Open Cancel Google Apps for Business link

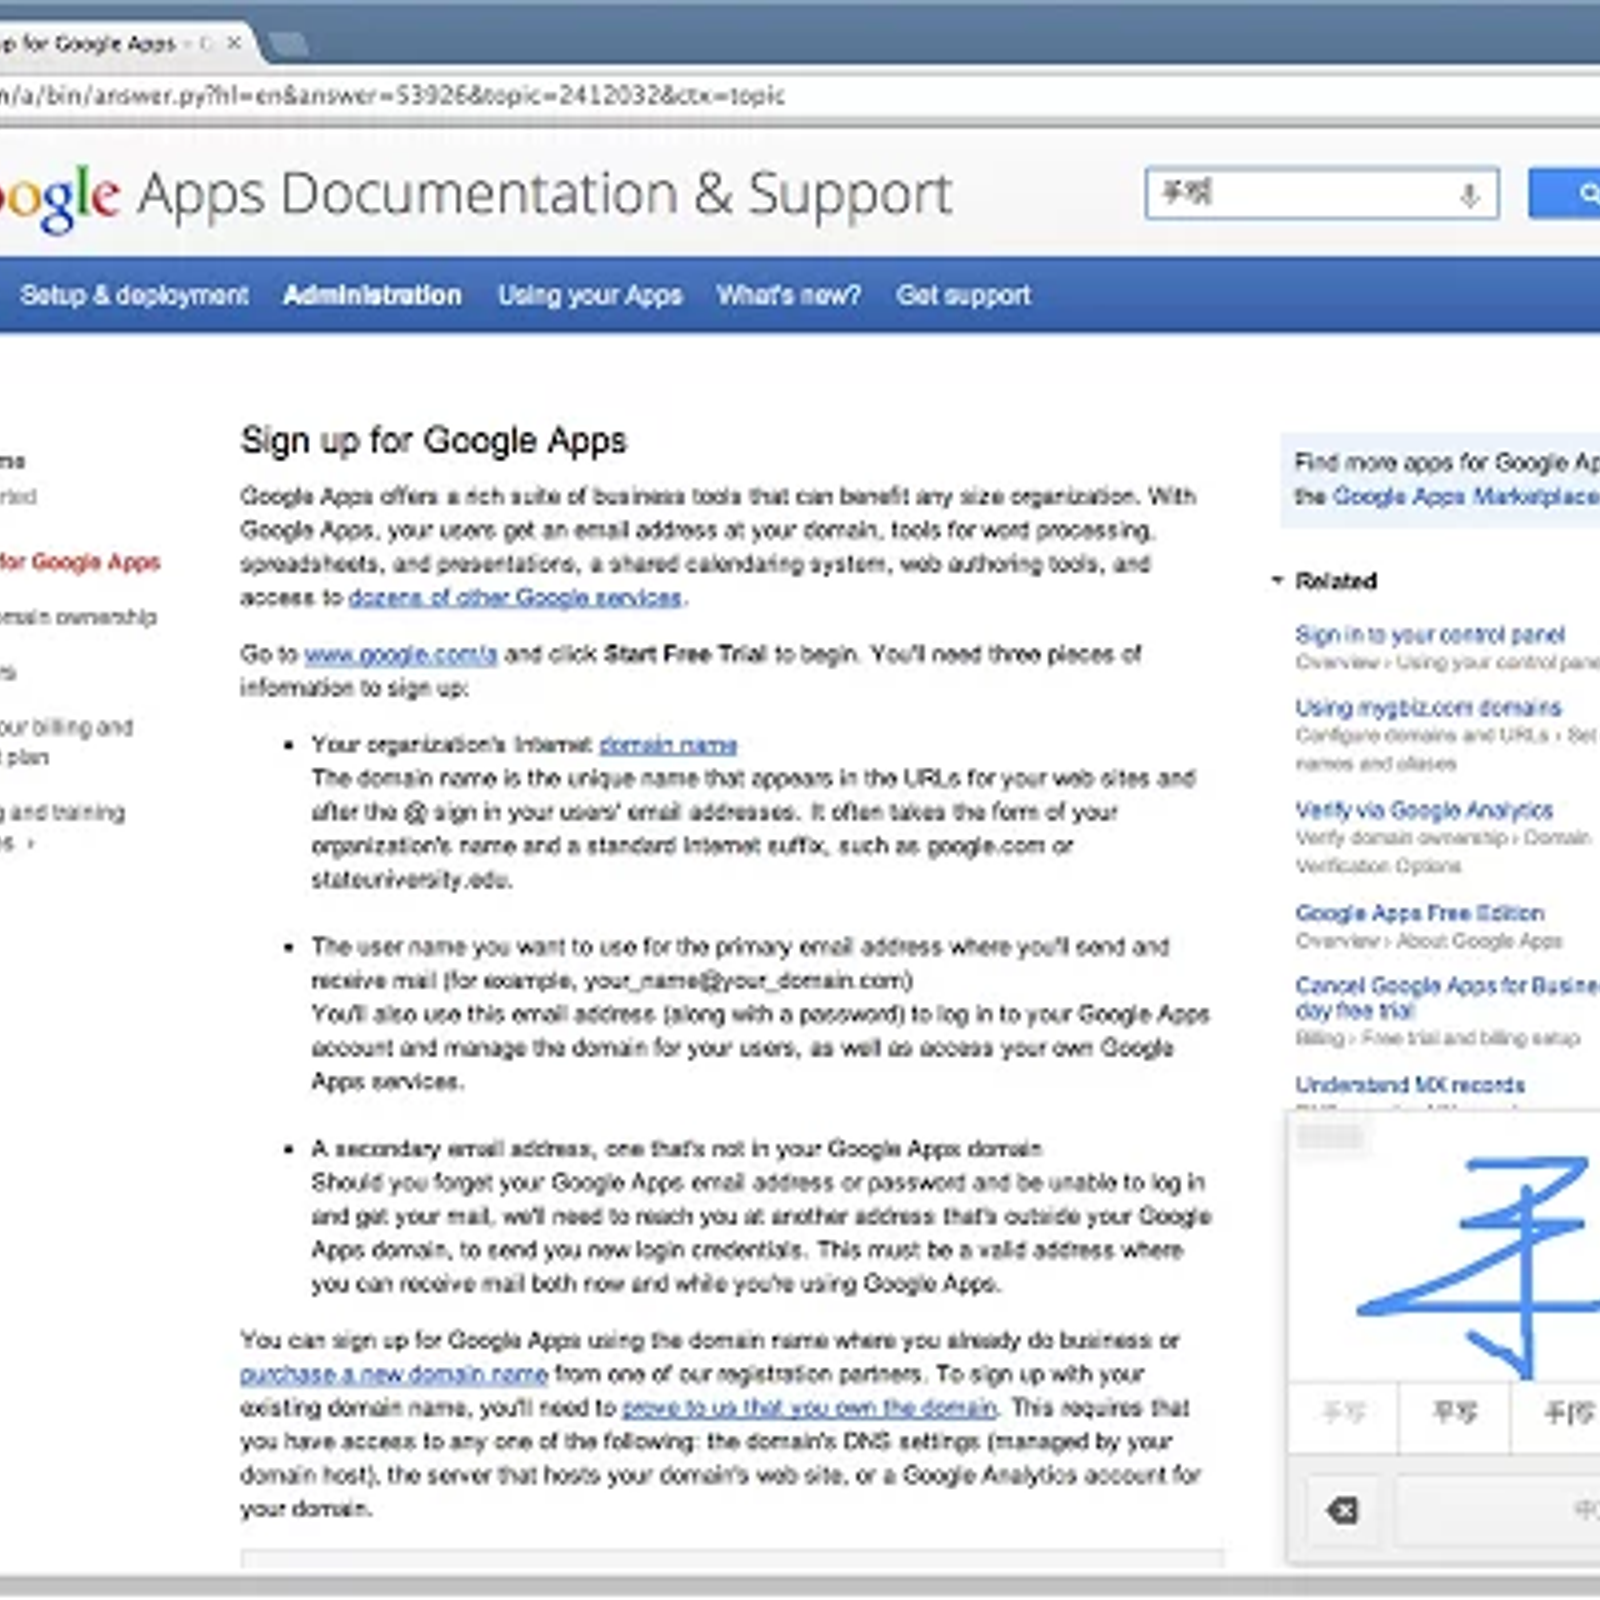click(x=1448, y=998)
